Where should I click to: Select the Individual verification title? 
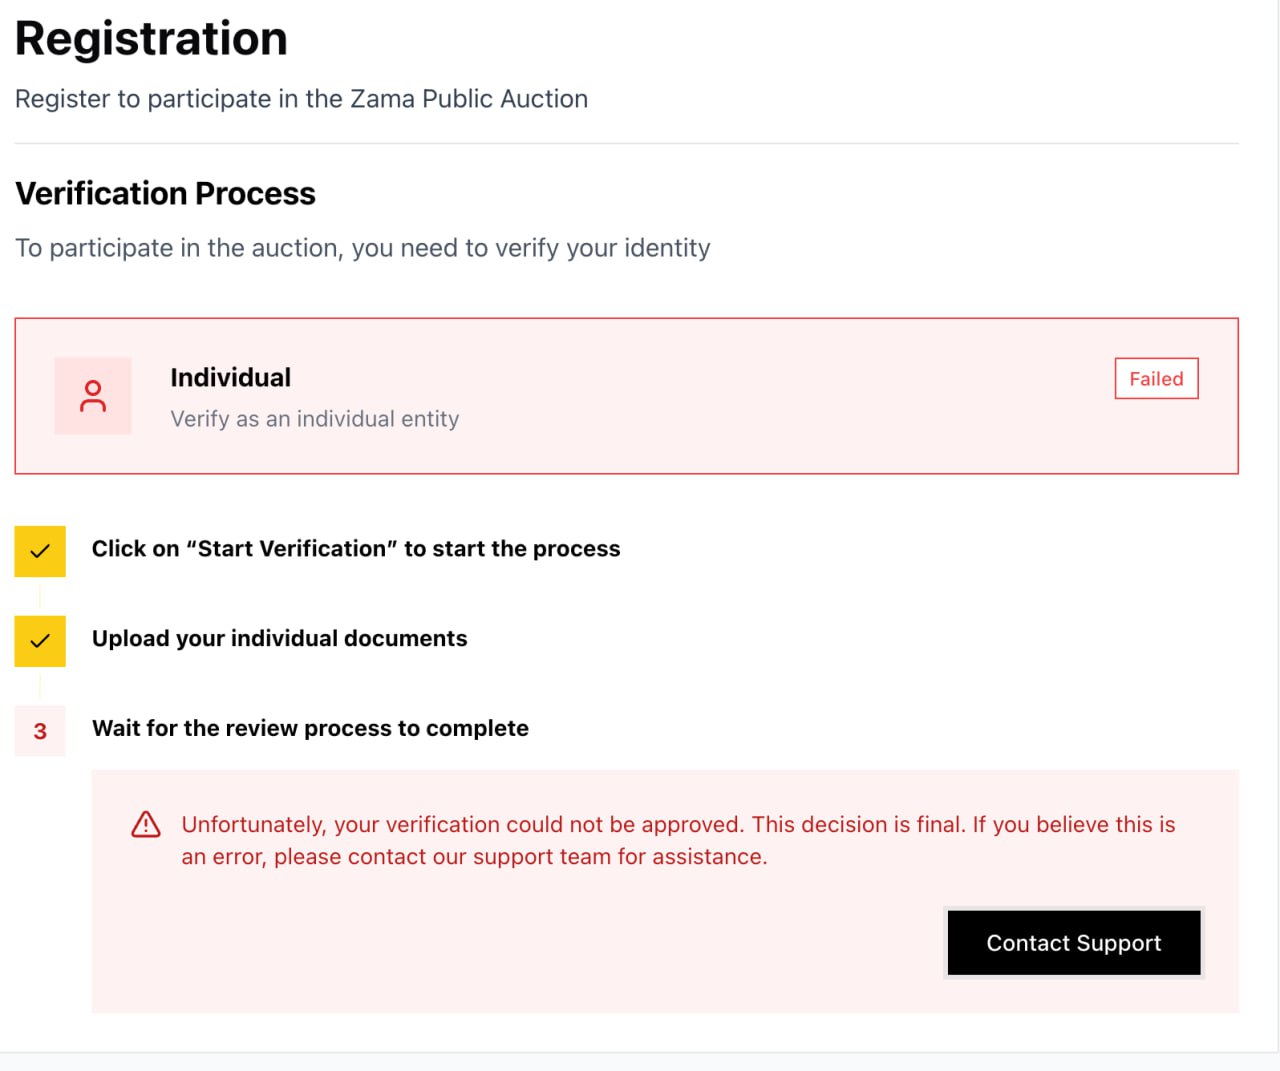(230, 377)
